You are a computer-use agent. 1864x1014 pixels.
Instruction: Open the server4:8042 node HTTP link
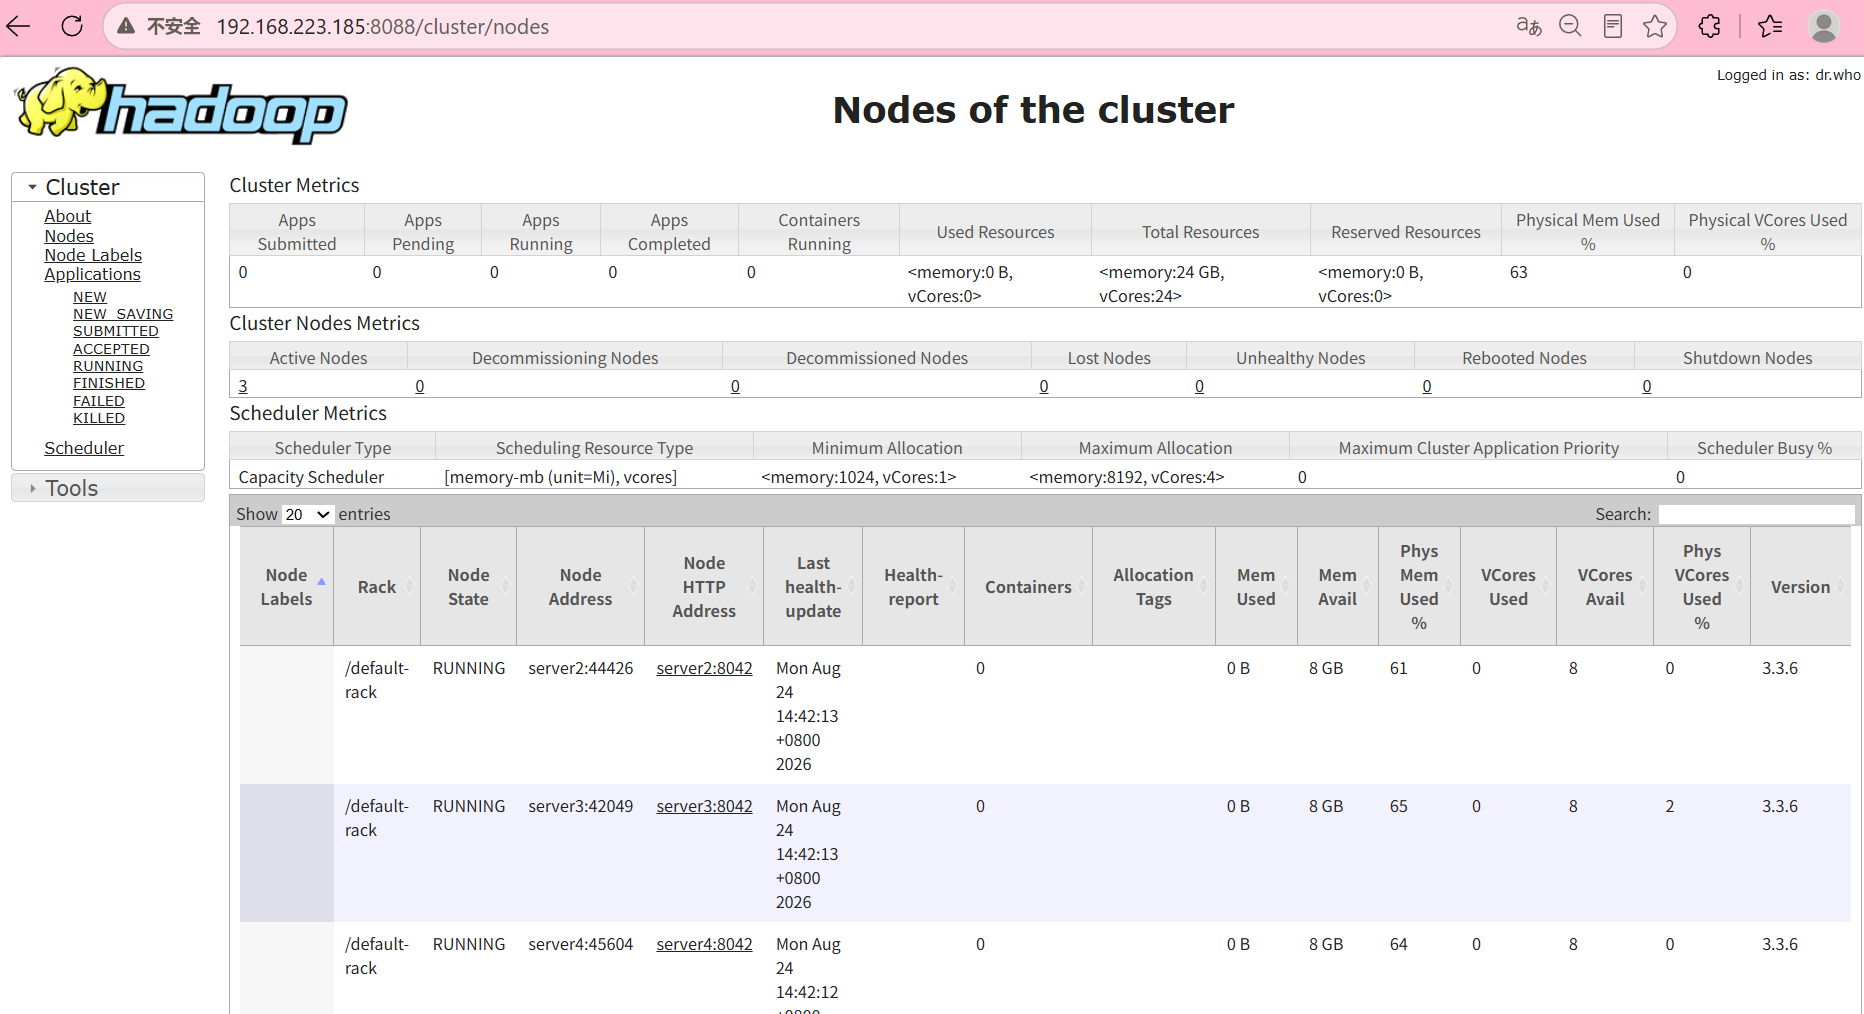click(x=704, y=944)
